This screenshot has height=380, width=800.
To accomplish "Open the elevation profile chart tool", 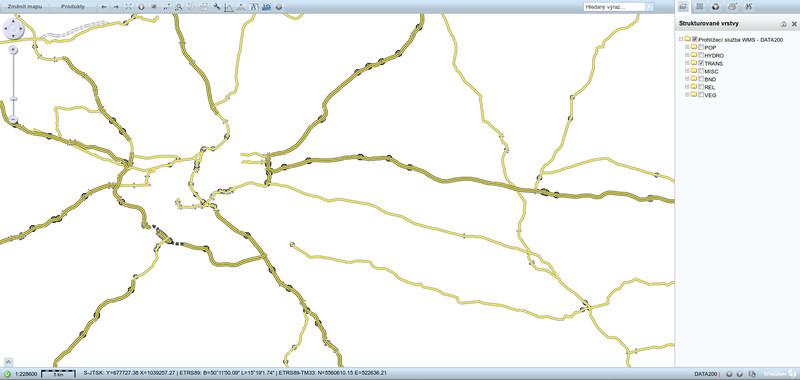I will 229,7.
